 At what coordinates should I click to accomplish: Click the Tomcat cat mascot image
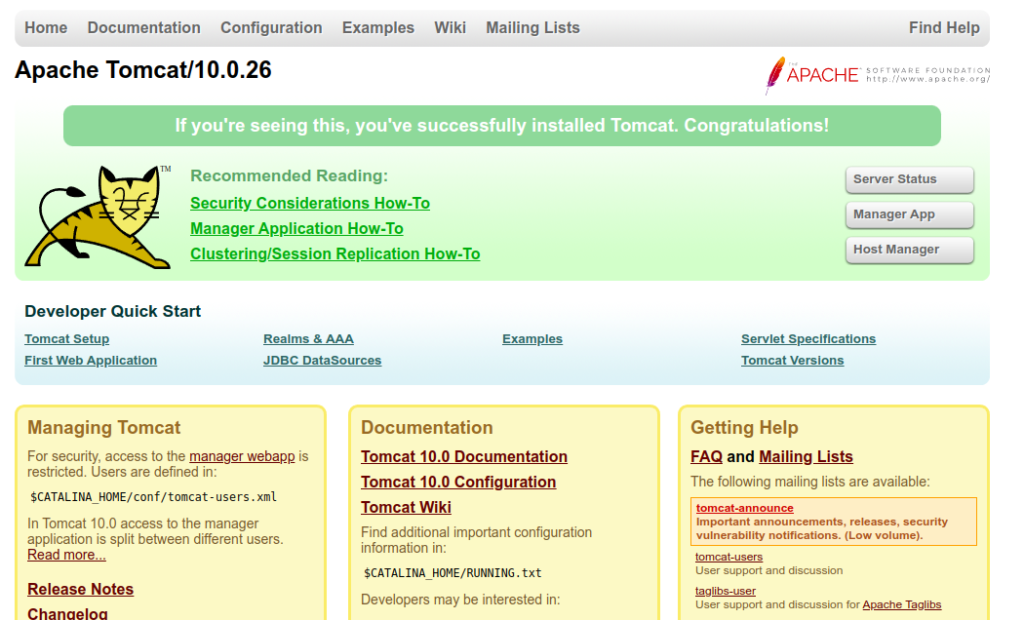(x=98, y=217)
